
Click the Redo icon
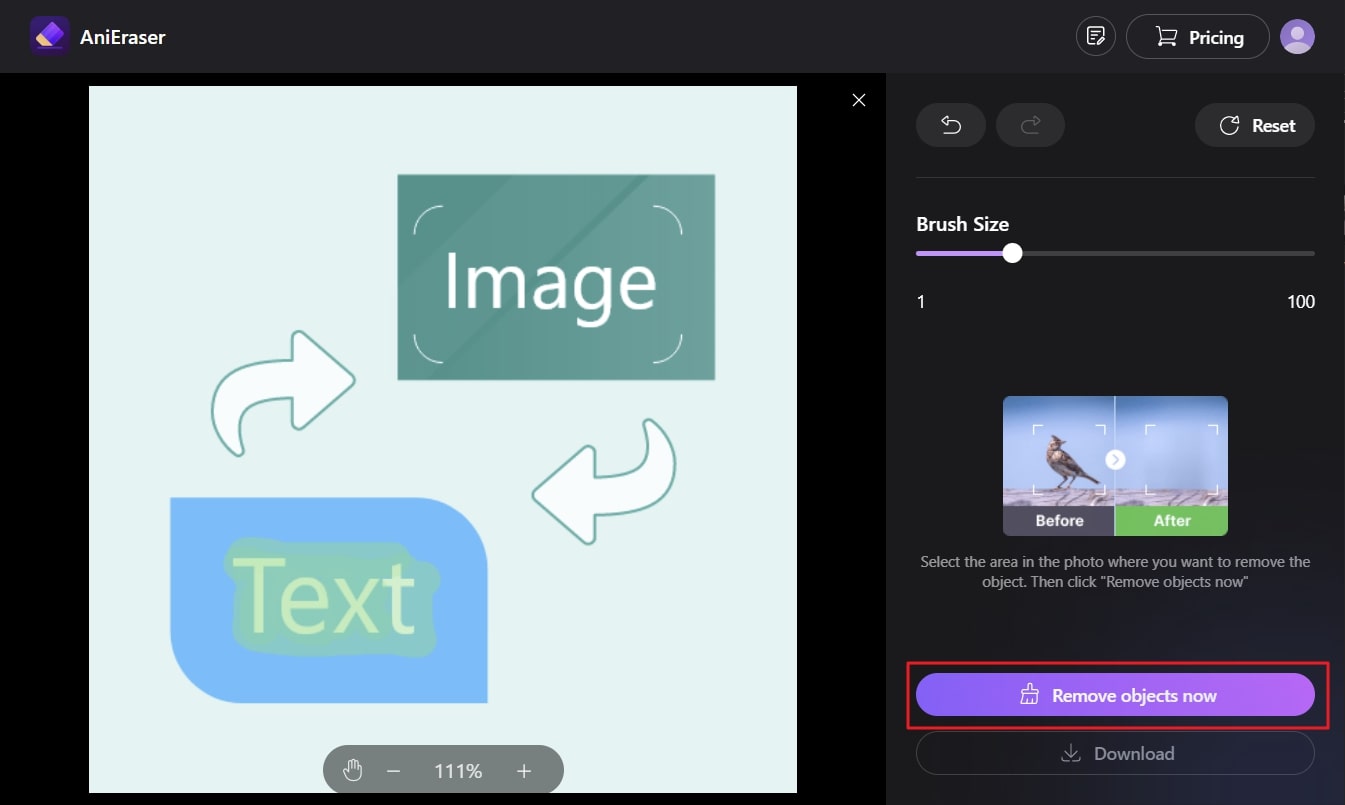1030,125
